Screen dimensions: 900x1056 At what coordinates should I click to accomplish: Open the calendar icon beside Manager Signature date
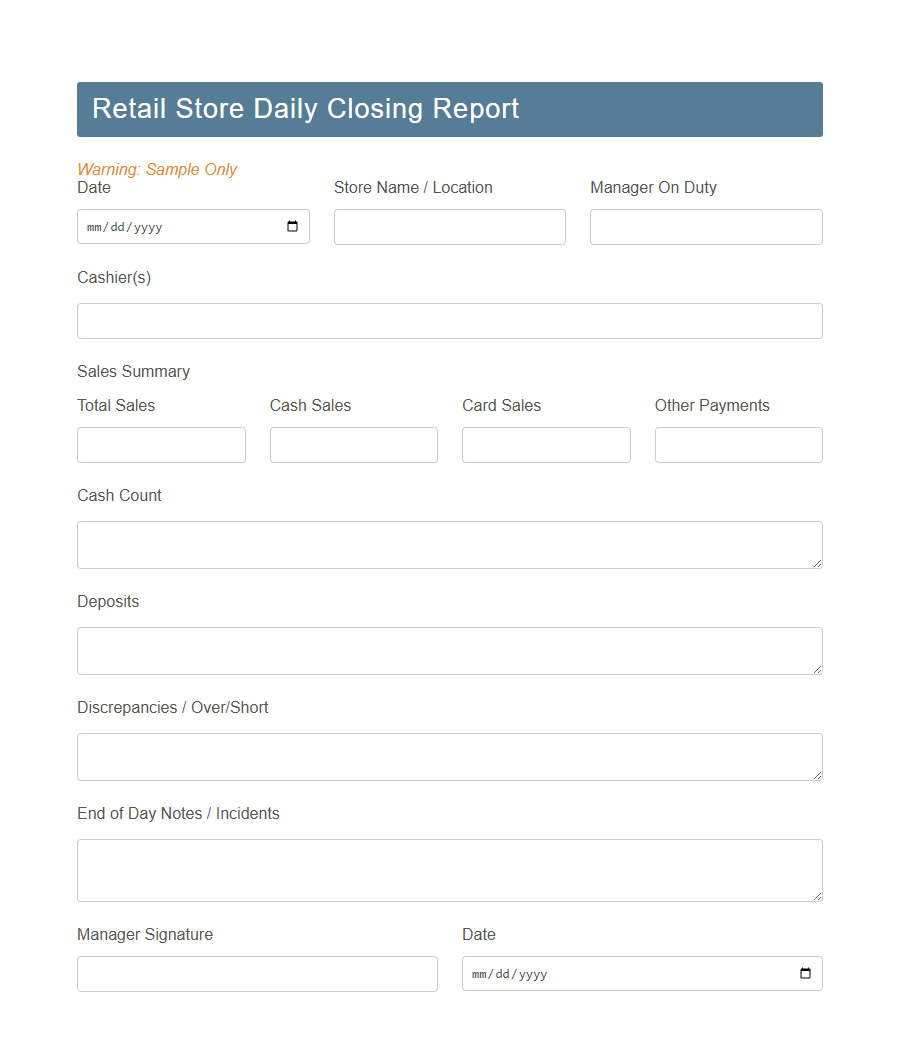tap(806, 973)
